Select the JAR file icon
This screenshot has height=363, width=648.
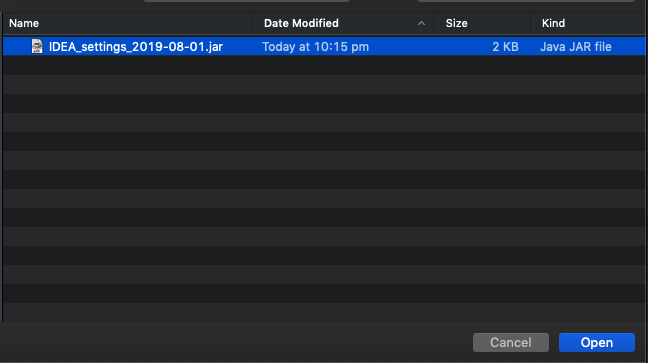(x=37, y=46)
